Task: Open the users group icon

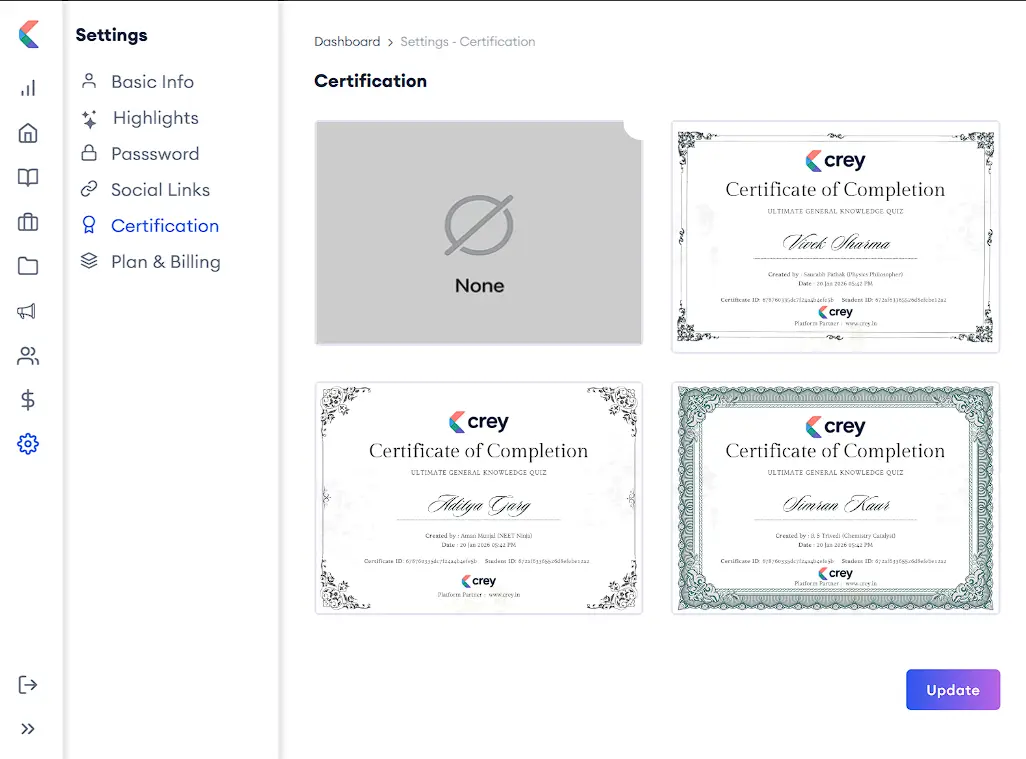Action: click(28, 356)
